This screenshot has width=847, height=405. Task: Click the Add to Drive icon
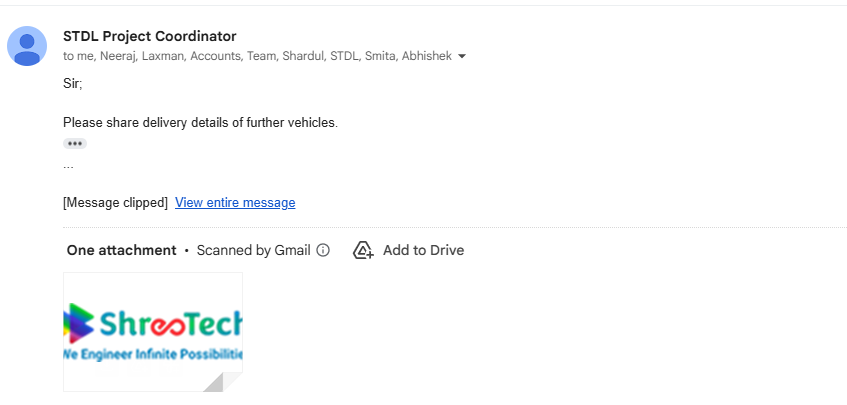pyautogui.click(x=363, y=250)
